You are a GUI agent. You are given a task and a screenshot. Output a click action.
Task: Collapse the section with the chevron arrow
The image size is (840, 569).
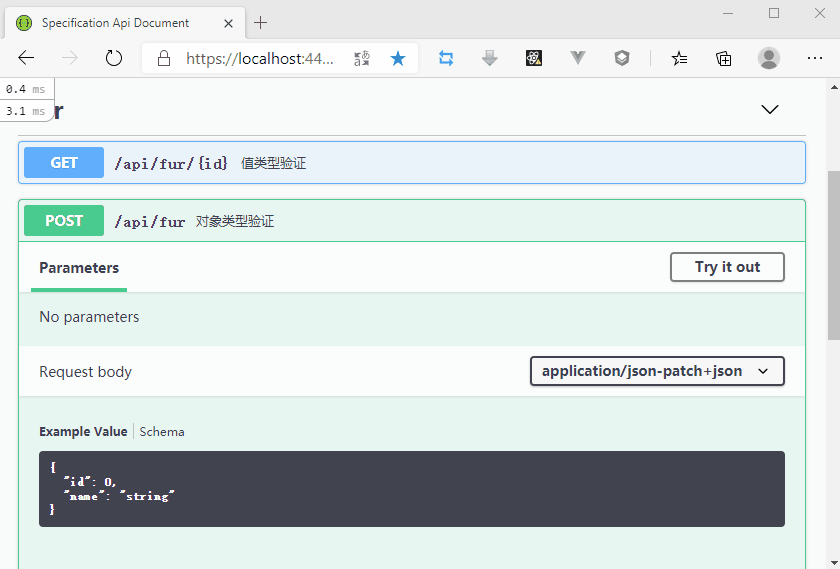tap(770, 109)
